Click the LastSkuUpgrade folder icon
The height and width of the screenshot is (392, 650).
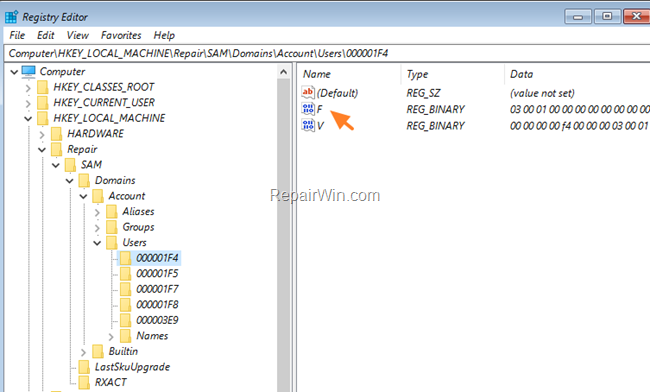point(84,367)
